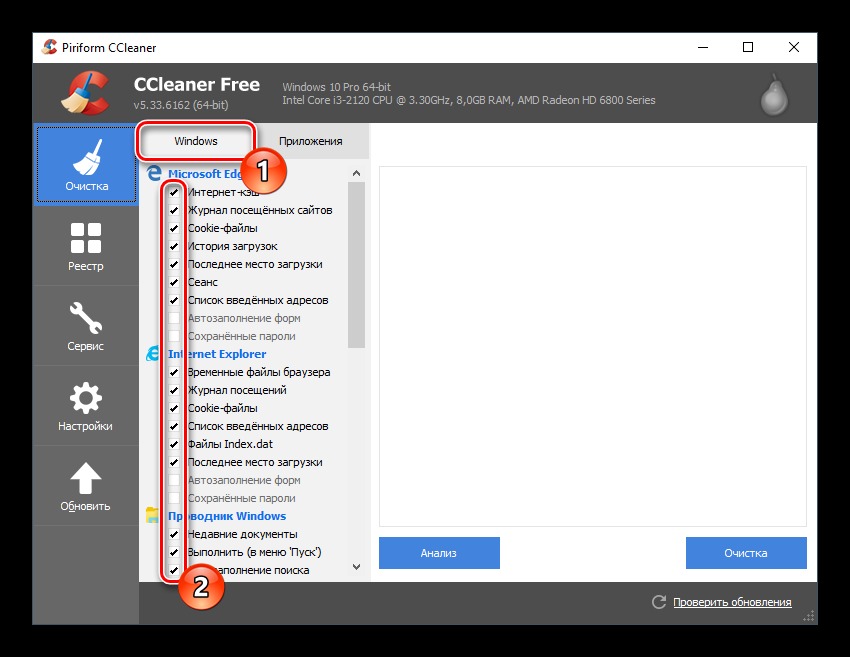Switch to the Windows tab
Viewport: 850px width, 657px height.
pos(195,141)
